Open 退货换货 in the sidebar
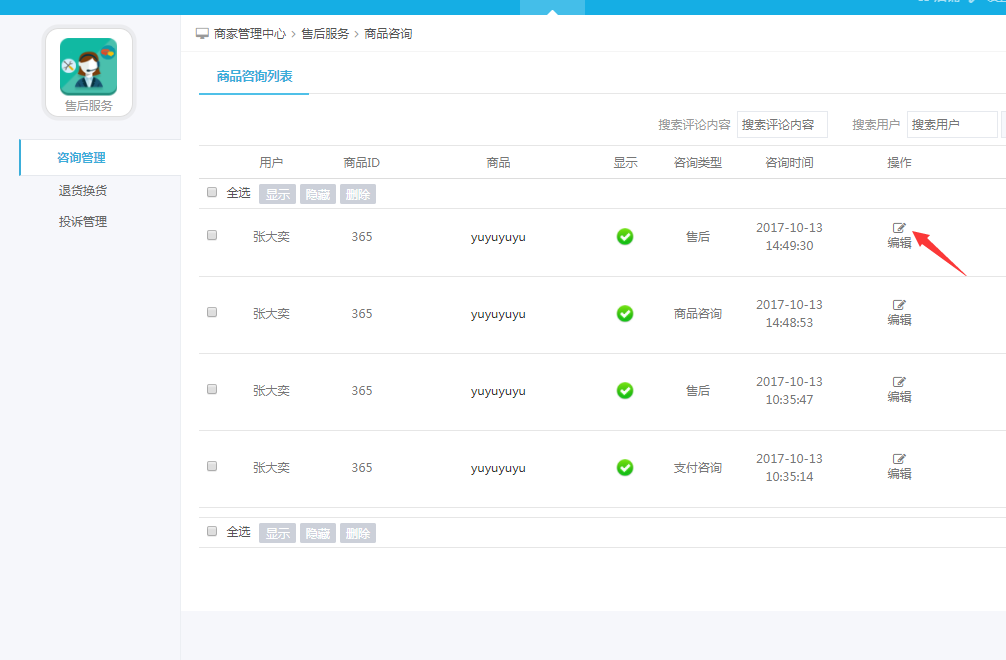 pyautogui.click(x=82, y=190)
